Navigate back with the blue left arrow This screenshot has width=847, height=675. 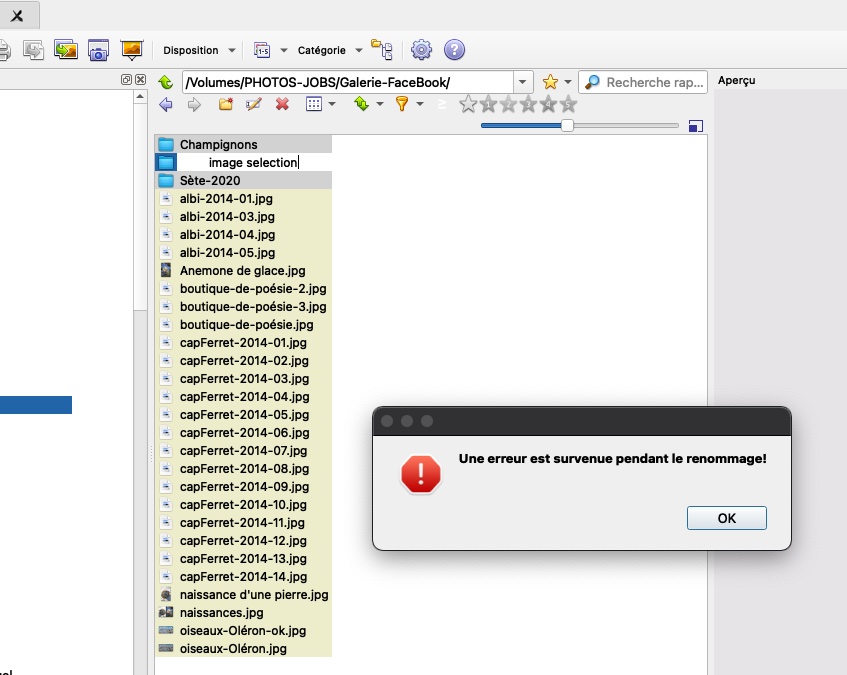pyautogui.click(x=166, y=104)
